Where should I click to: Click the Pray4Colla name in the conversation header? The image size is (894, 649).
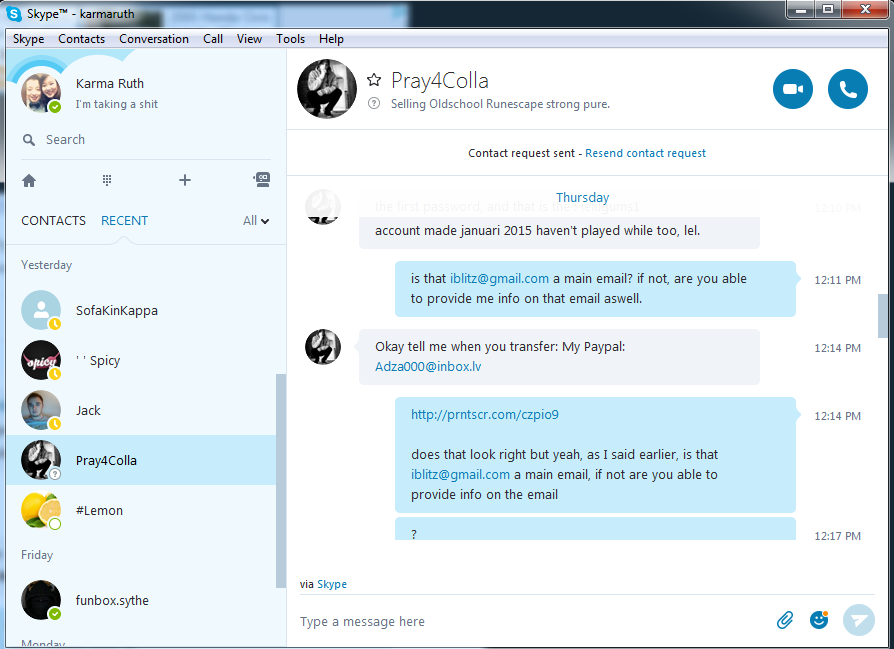tap(440, 80)
